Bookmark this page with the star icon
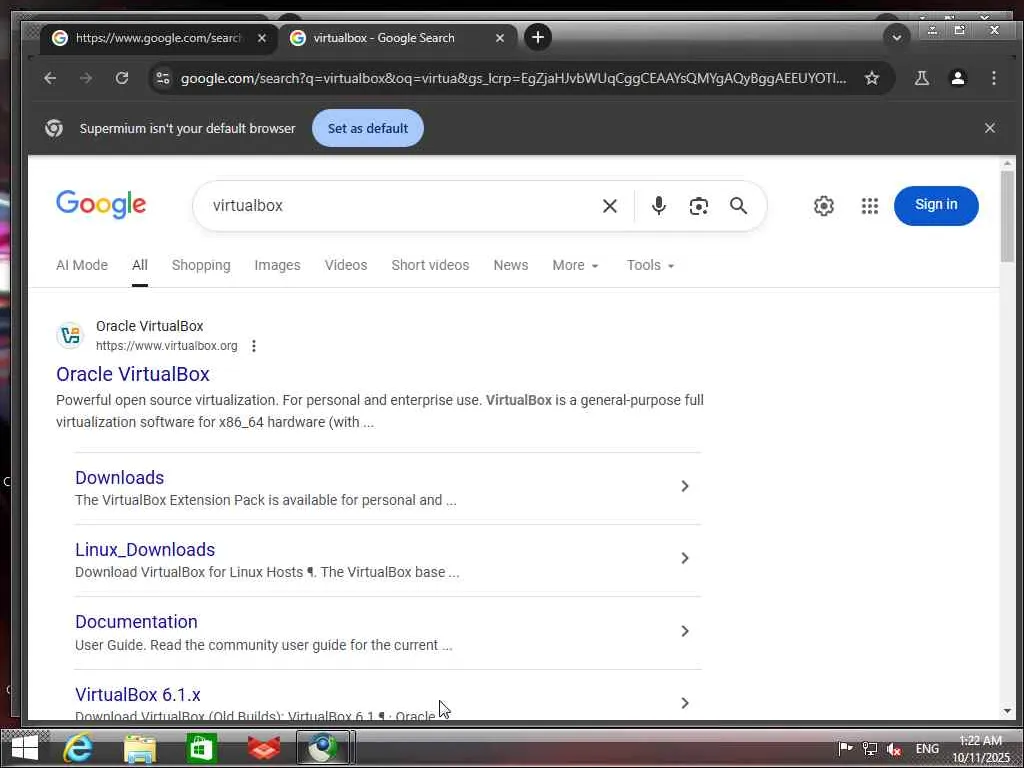The width and height of the screenshot is (1024, 768). click(x=872, y=78)
